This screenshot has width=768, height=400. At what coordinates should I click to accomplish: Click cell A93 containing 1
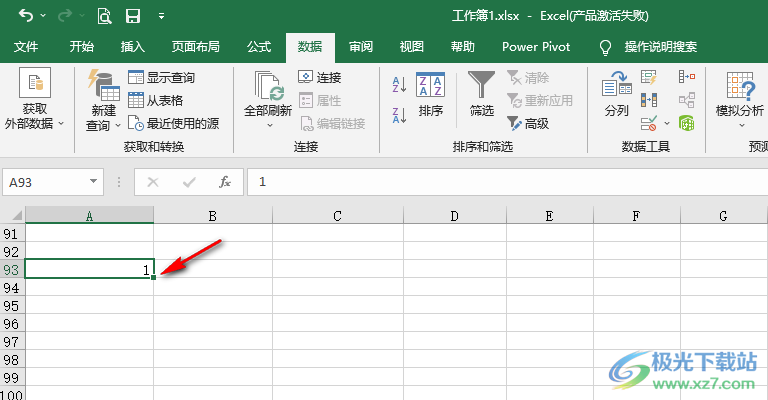coord(89,269)
